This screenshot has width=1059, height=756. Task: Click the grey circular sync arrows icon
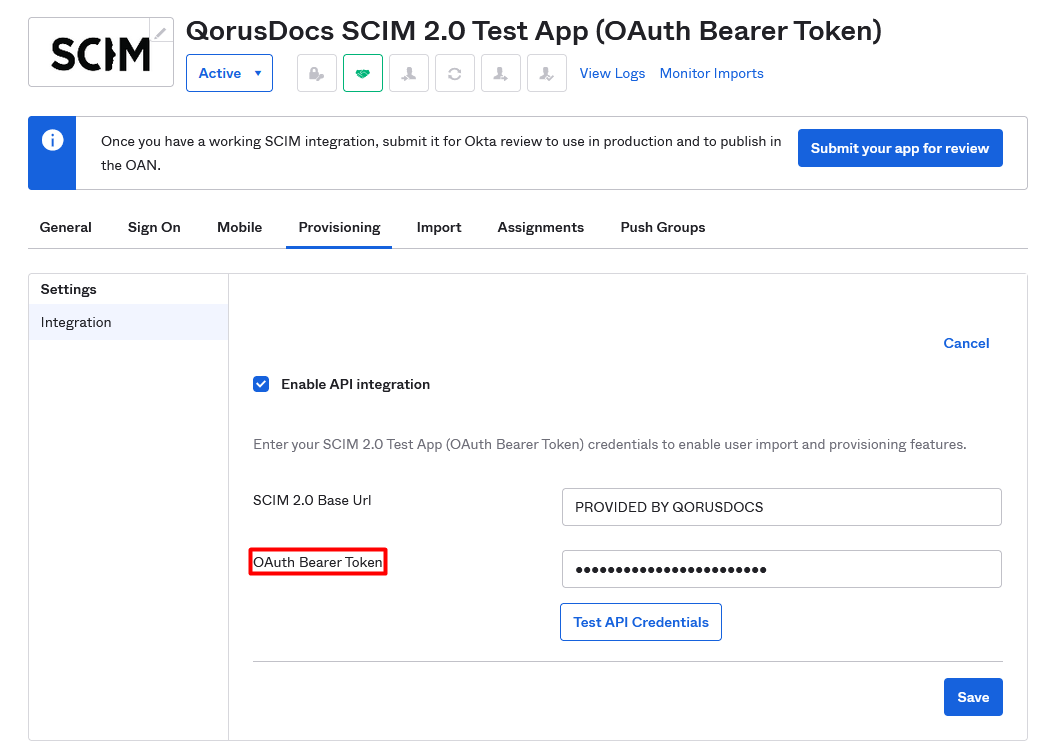pyautogui.click(x=455, y=73)
